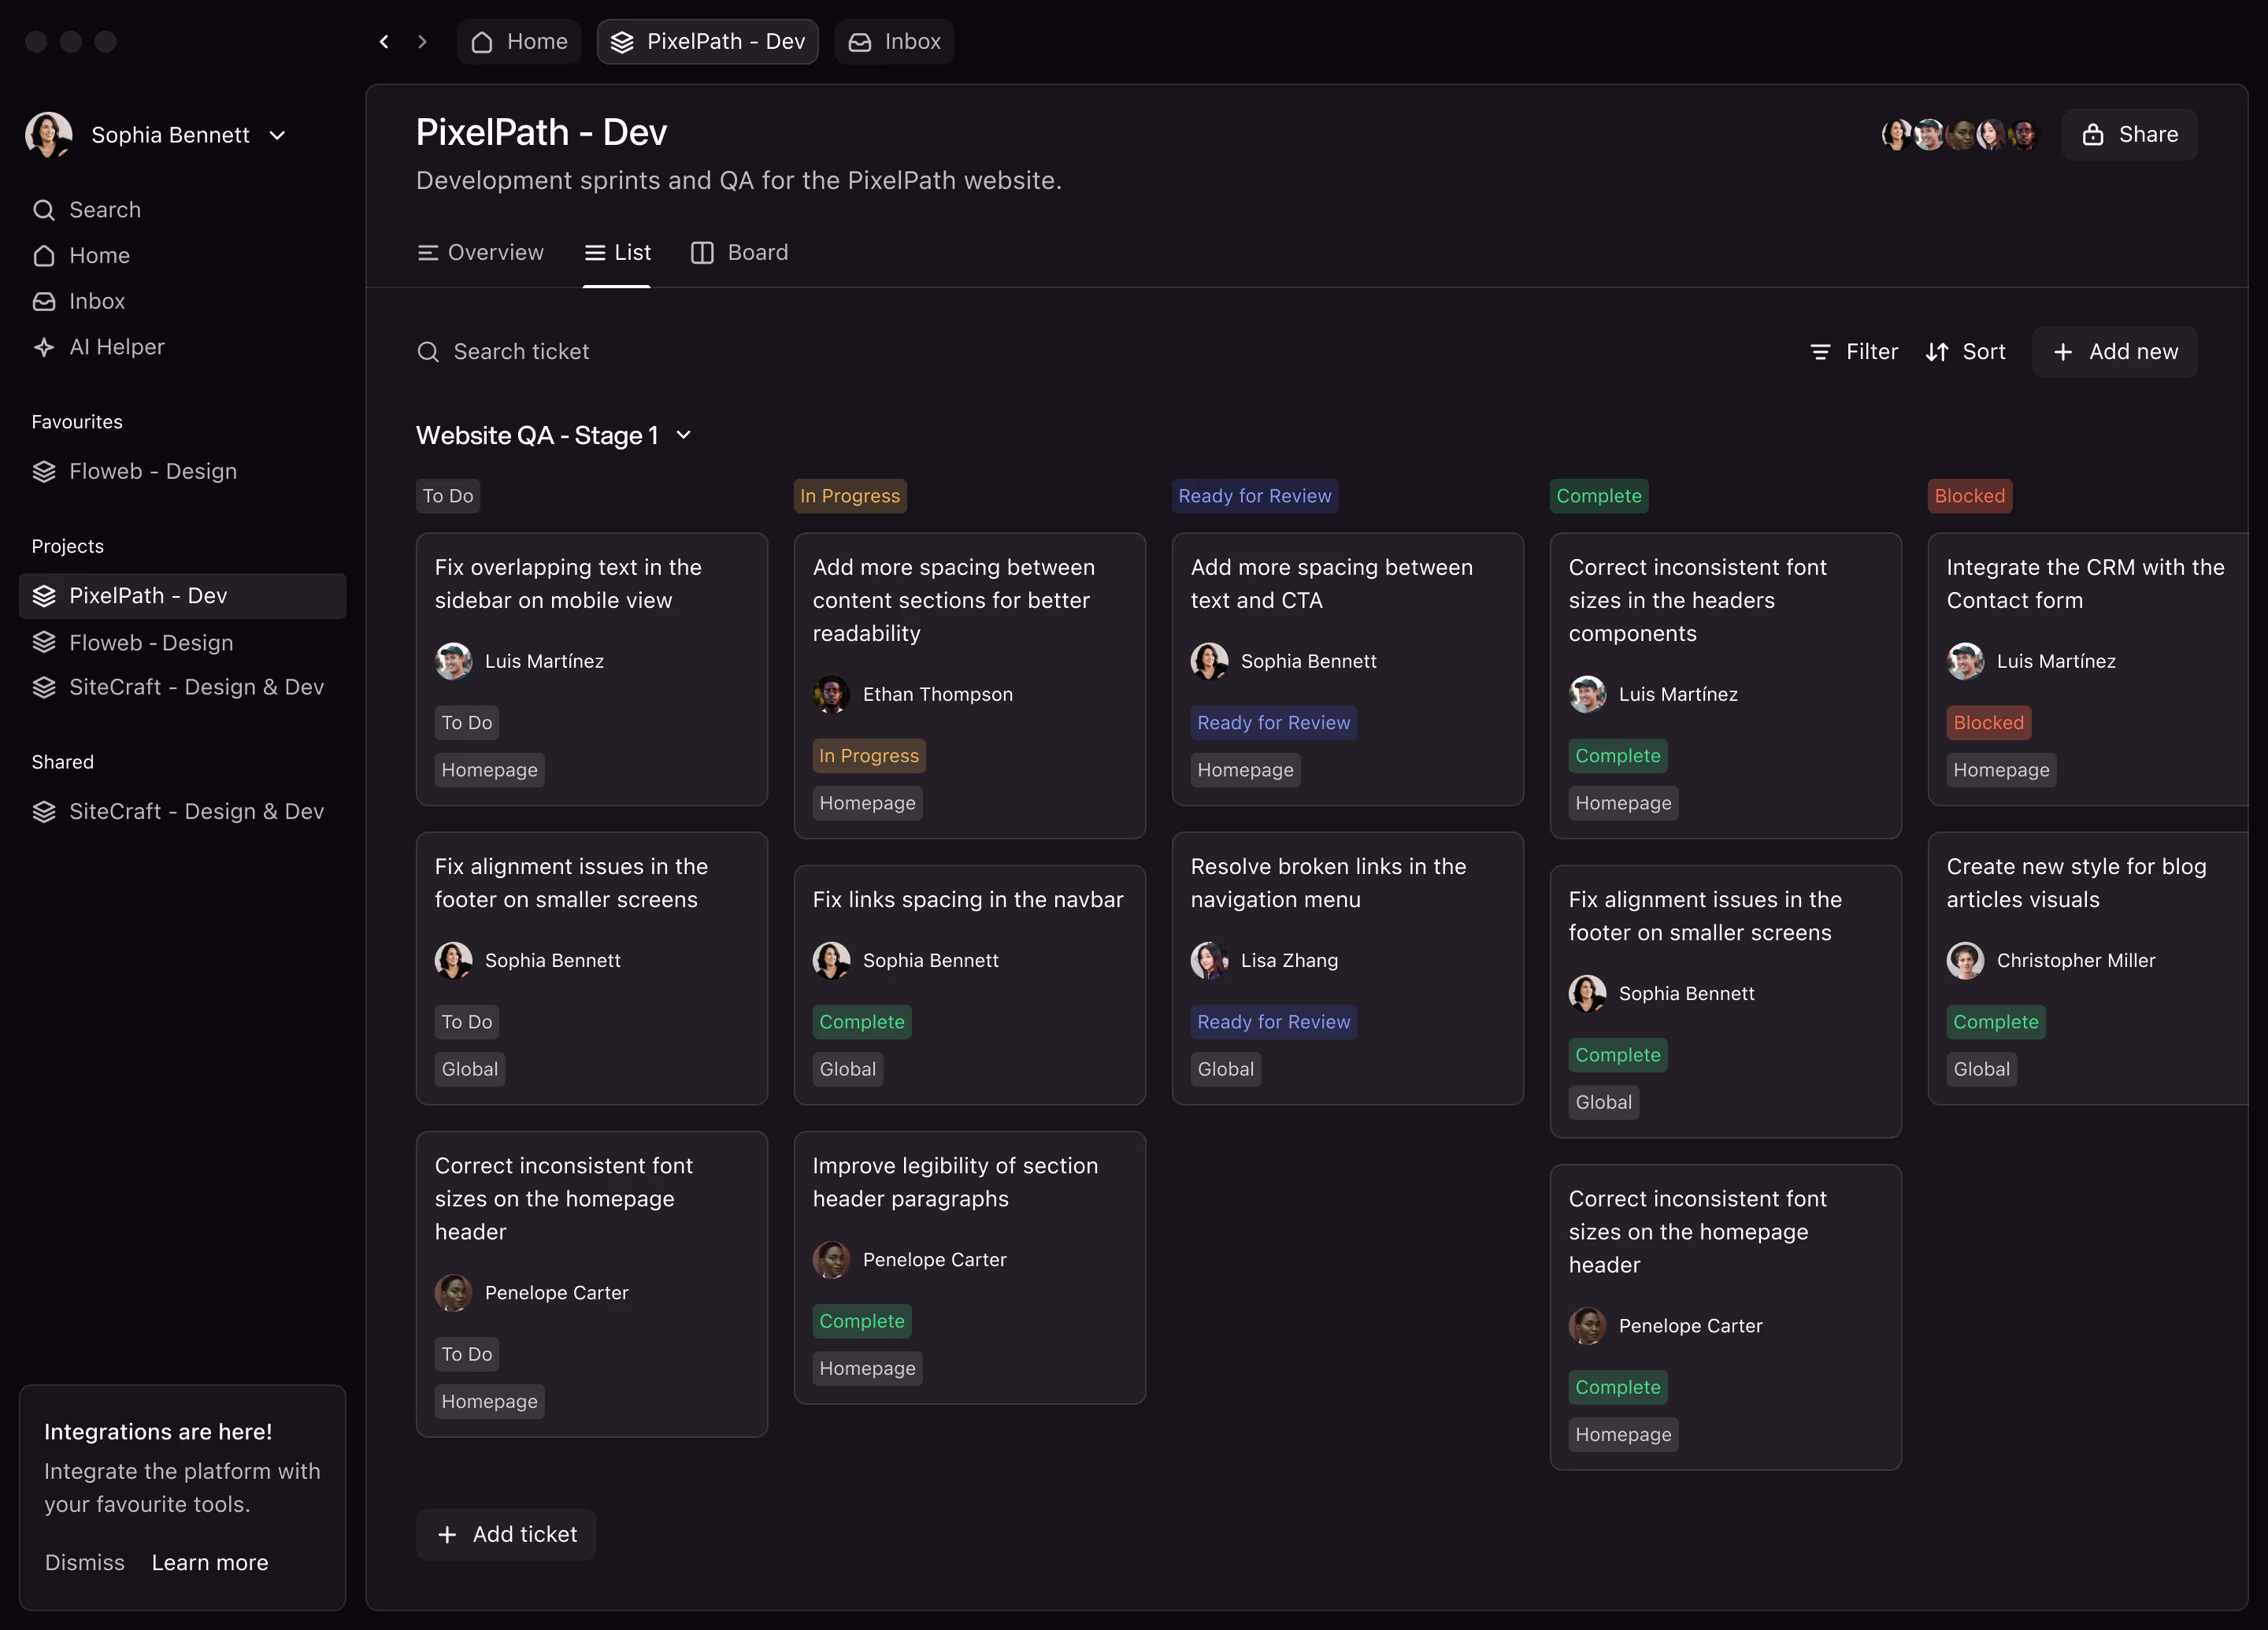Screen dimensions: 2268x1630
Task: Collapse the Website QA - Stage 1 section
Action: pyautogui.click(x=684, y=435)
